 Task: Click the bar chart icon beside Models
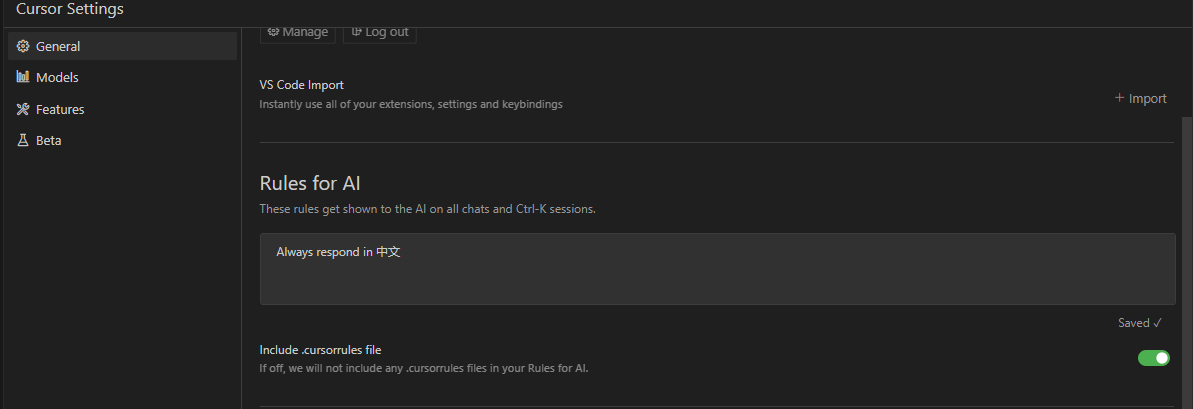point(23,77)
